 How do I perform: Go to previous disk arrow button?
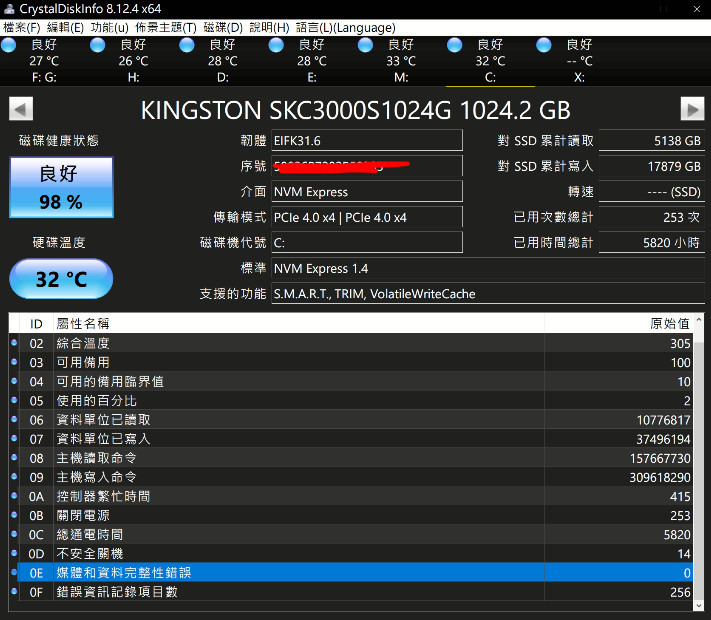click(x=21, y=109)
